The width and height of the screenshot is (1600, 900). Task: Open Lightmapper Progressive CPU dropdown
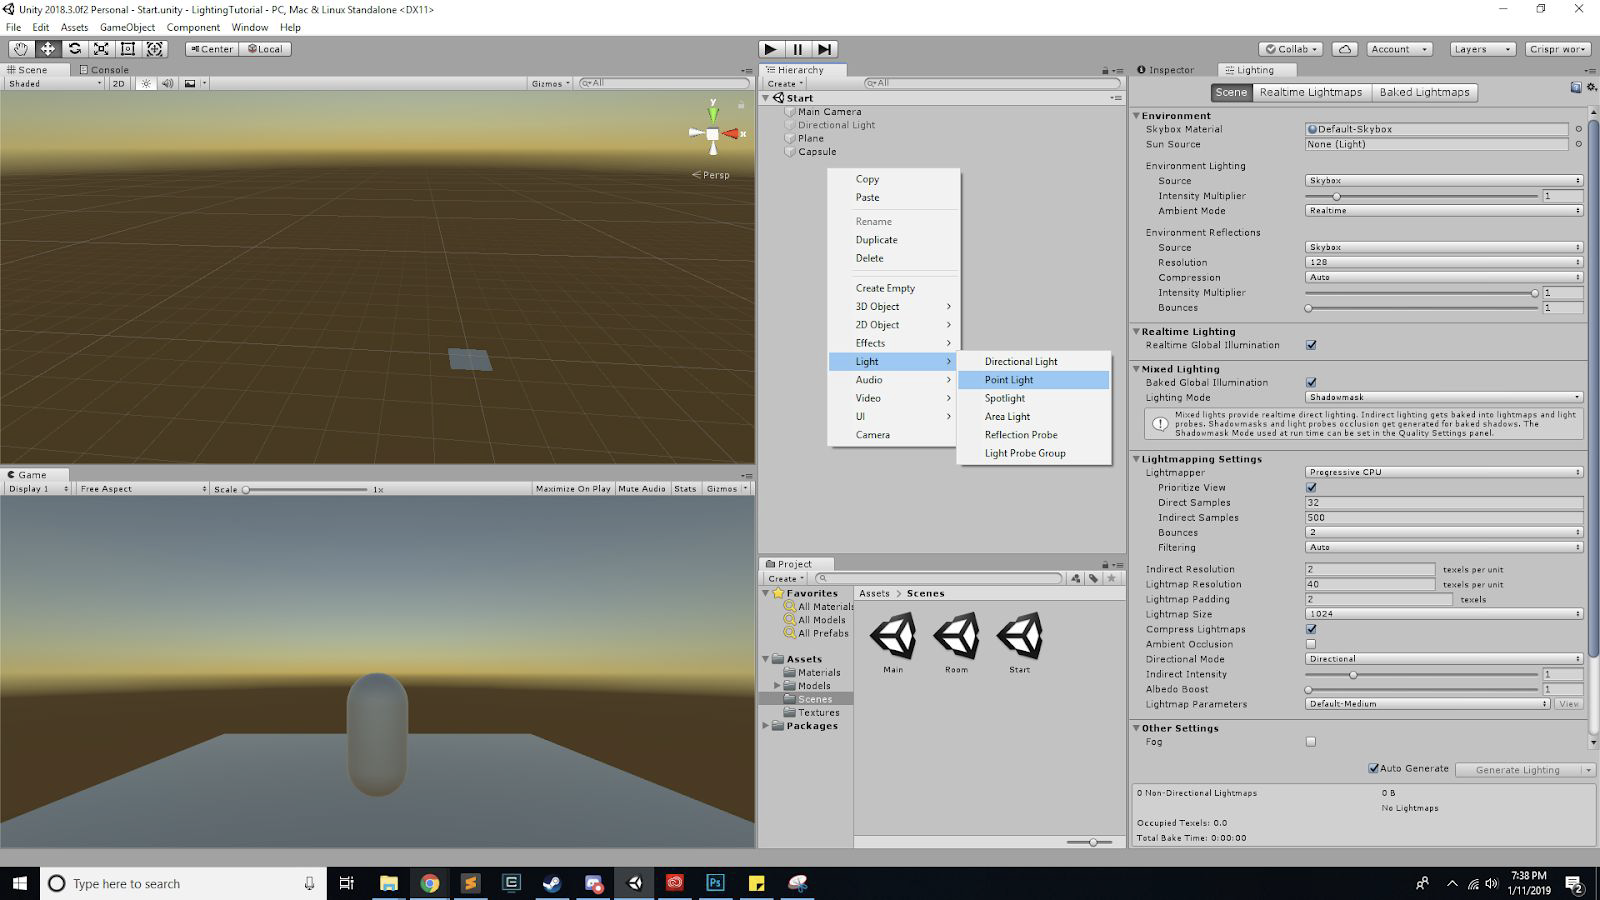pyautogui.click(x=1444, y=472)
